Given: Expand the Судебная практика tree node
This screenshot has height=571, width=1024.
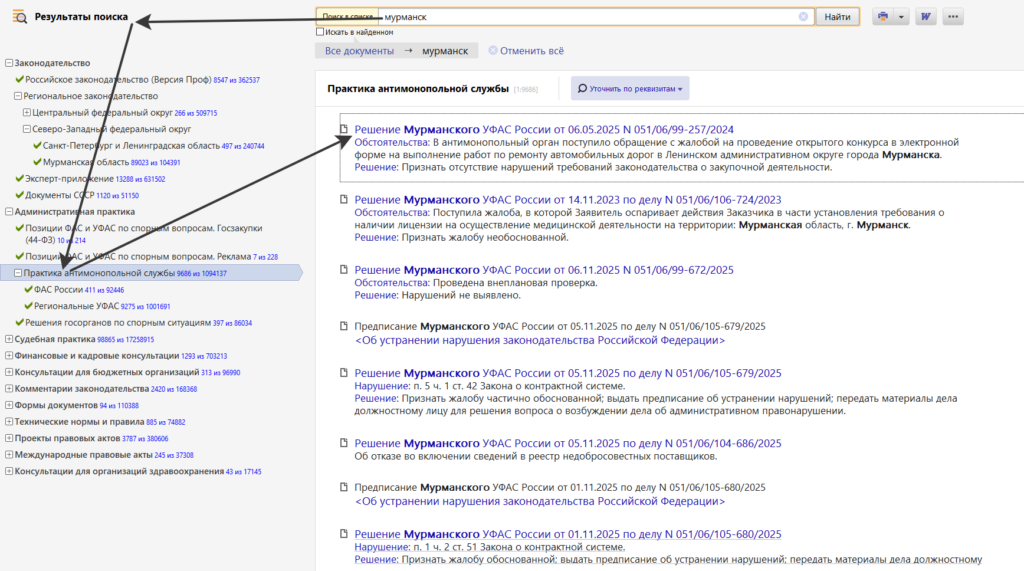Looking at the screenshot, I should [8, 339].
